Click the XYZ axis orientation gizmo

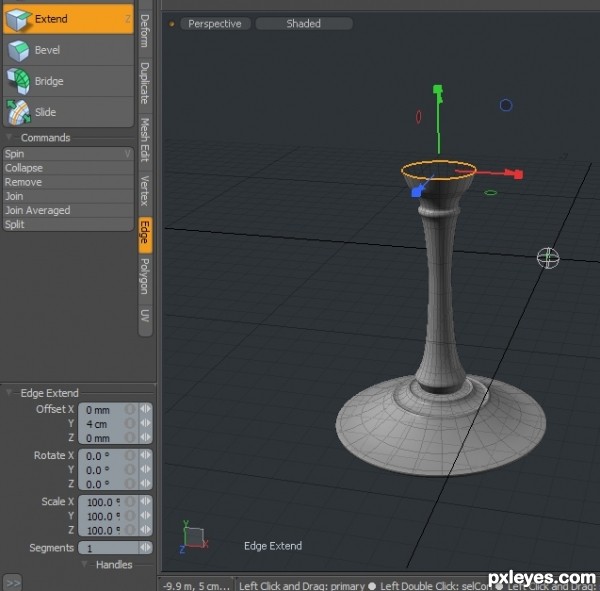[x=194, y=537]
